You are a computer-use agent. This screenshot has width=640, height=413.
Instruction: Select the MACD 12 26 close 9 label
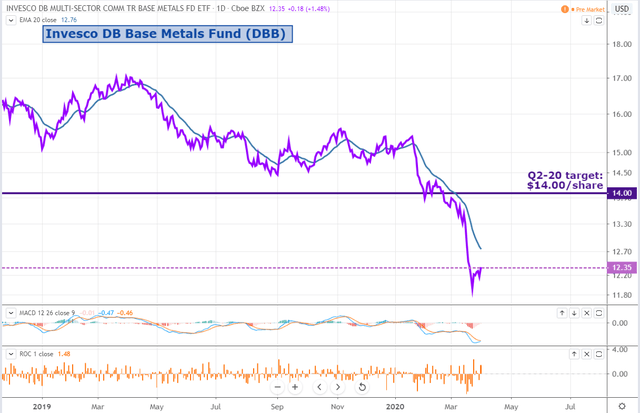point(47,313)
